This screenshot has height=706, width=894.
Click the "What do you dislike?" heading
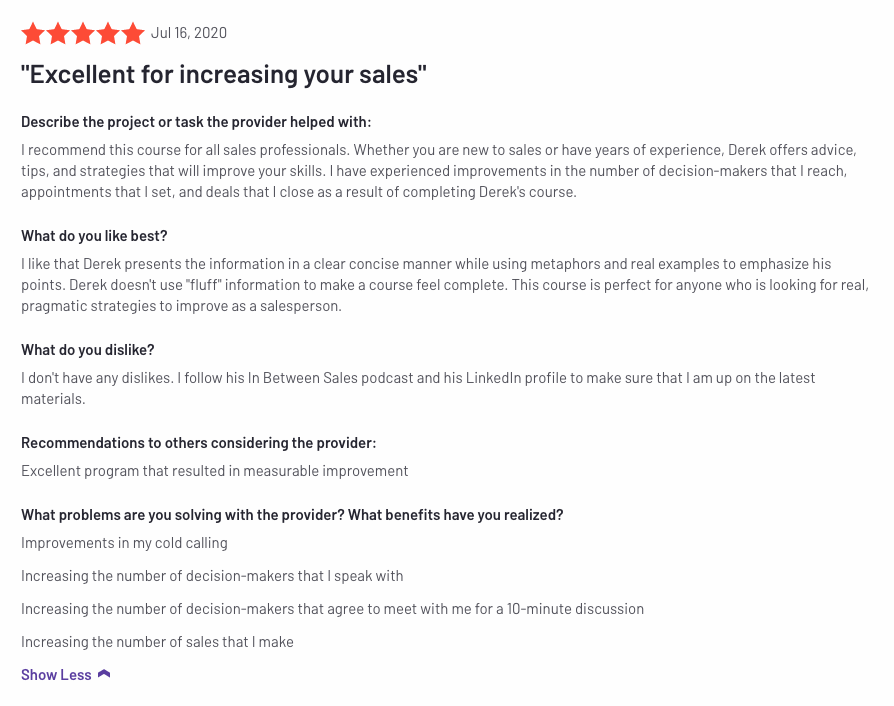click(x=88, y=350)
